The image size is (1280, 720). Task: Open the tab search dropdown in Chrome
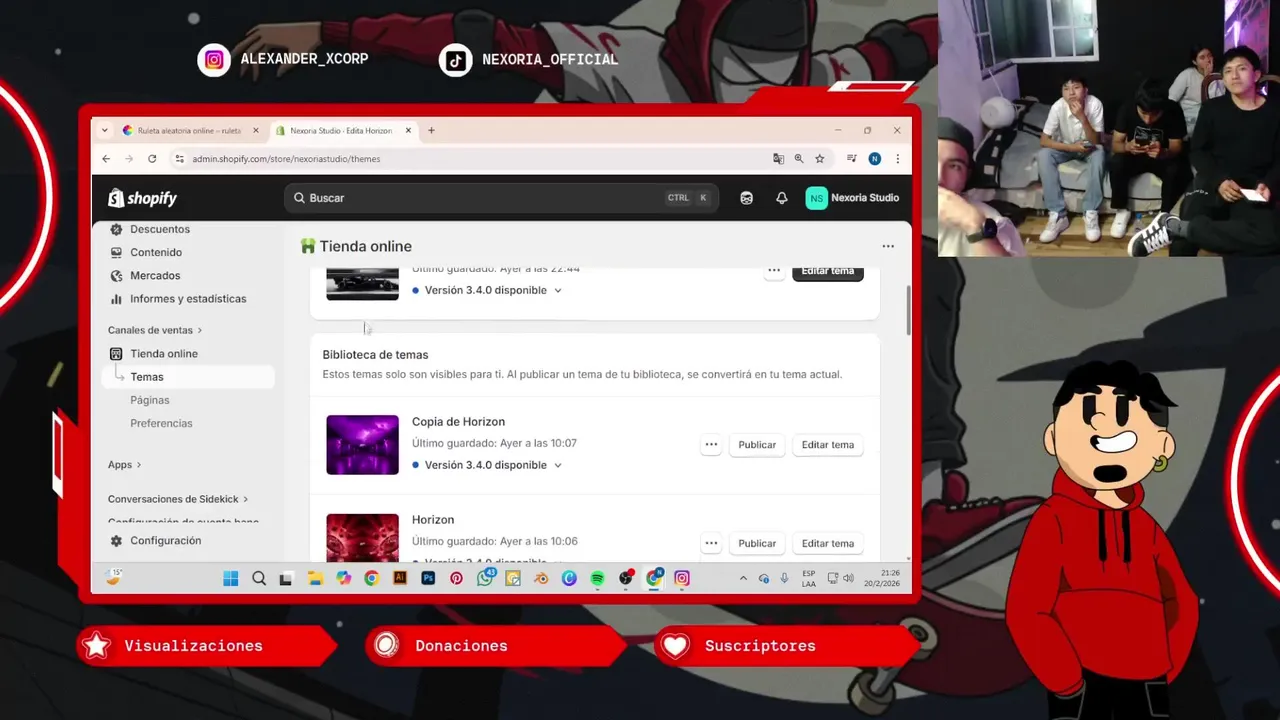click(x=106, y=130)
